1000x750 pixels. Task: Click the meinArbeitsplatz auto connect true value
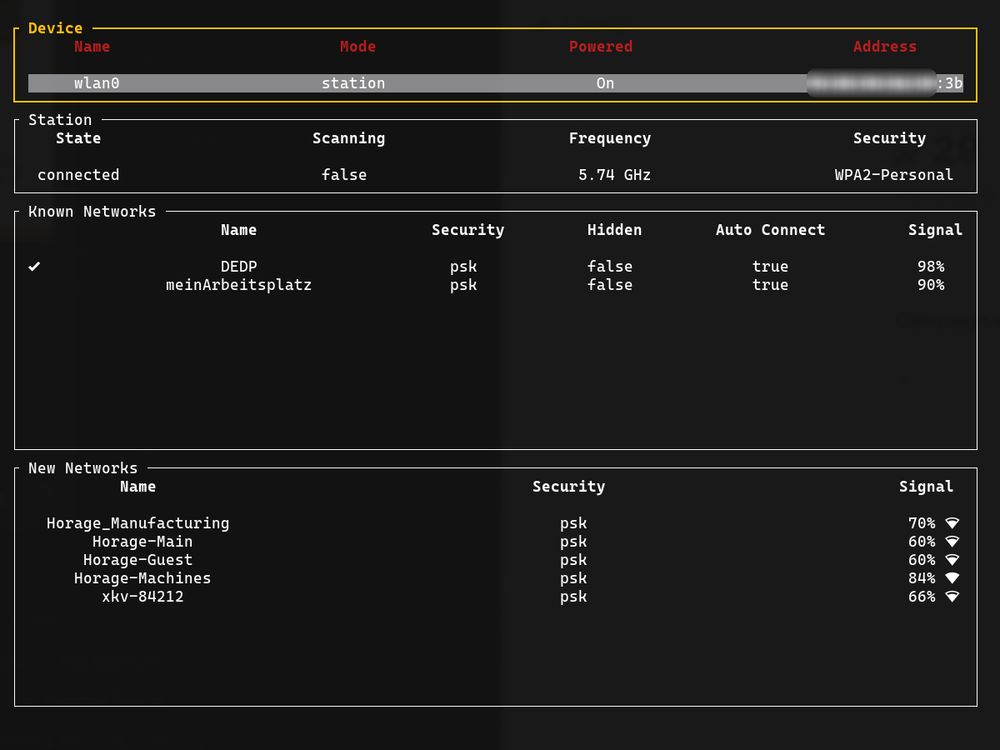coord(770,285)
